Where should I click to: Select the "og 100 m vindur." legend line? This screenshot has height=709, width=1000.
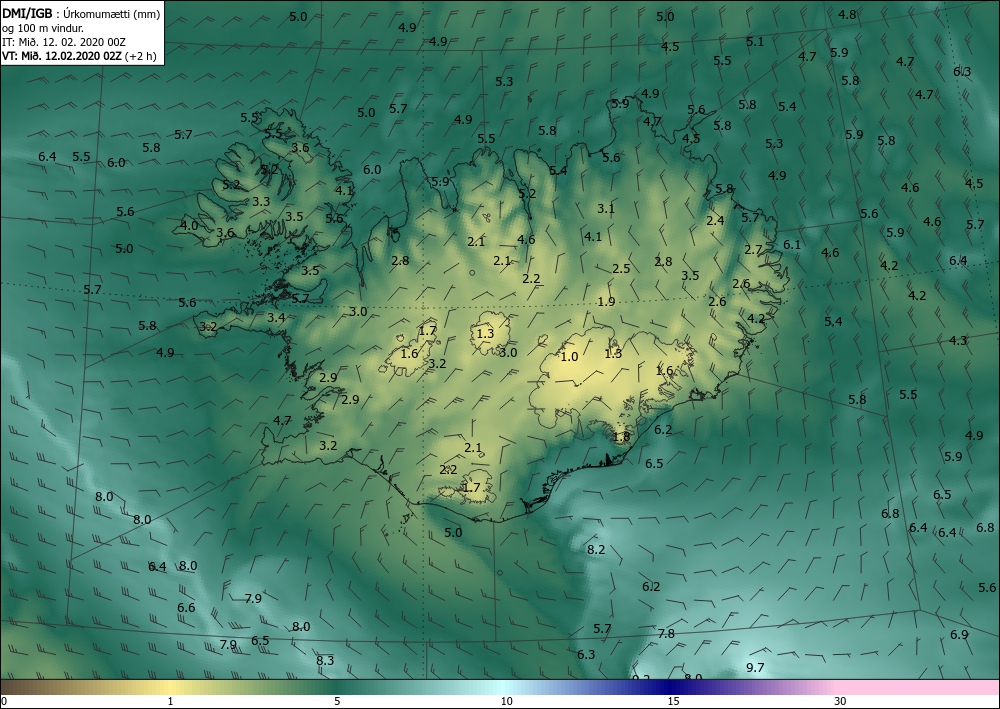43,28
